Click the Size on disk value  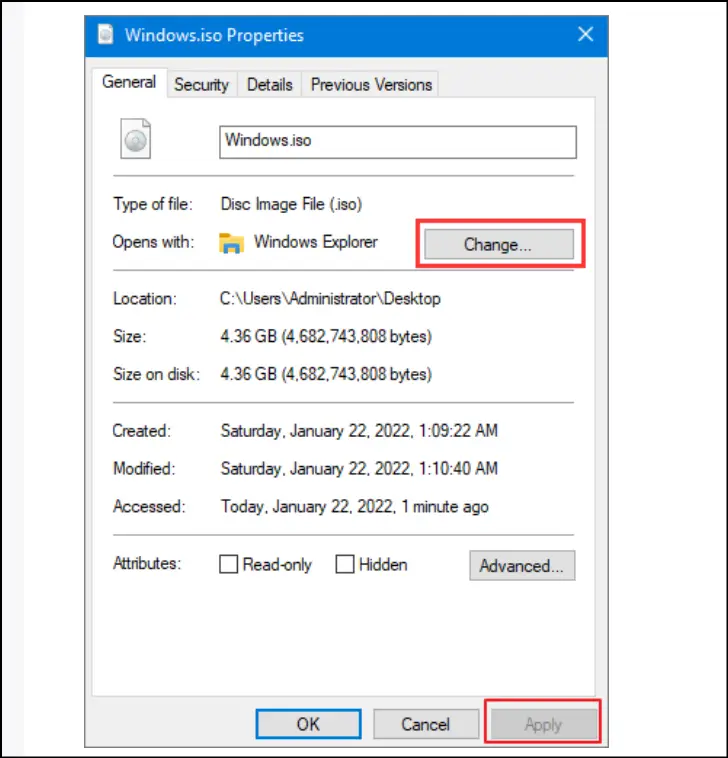[326, 374]
